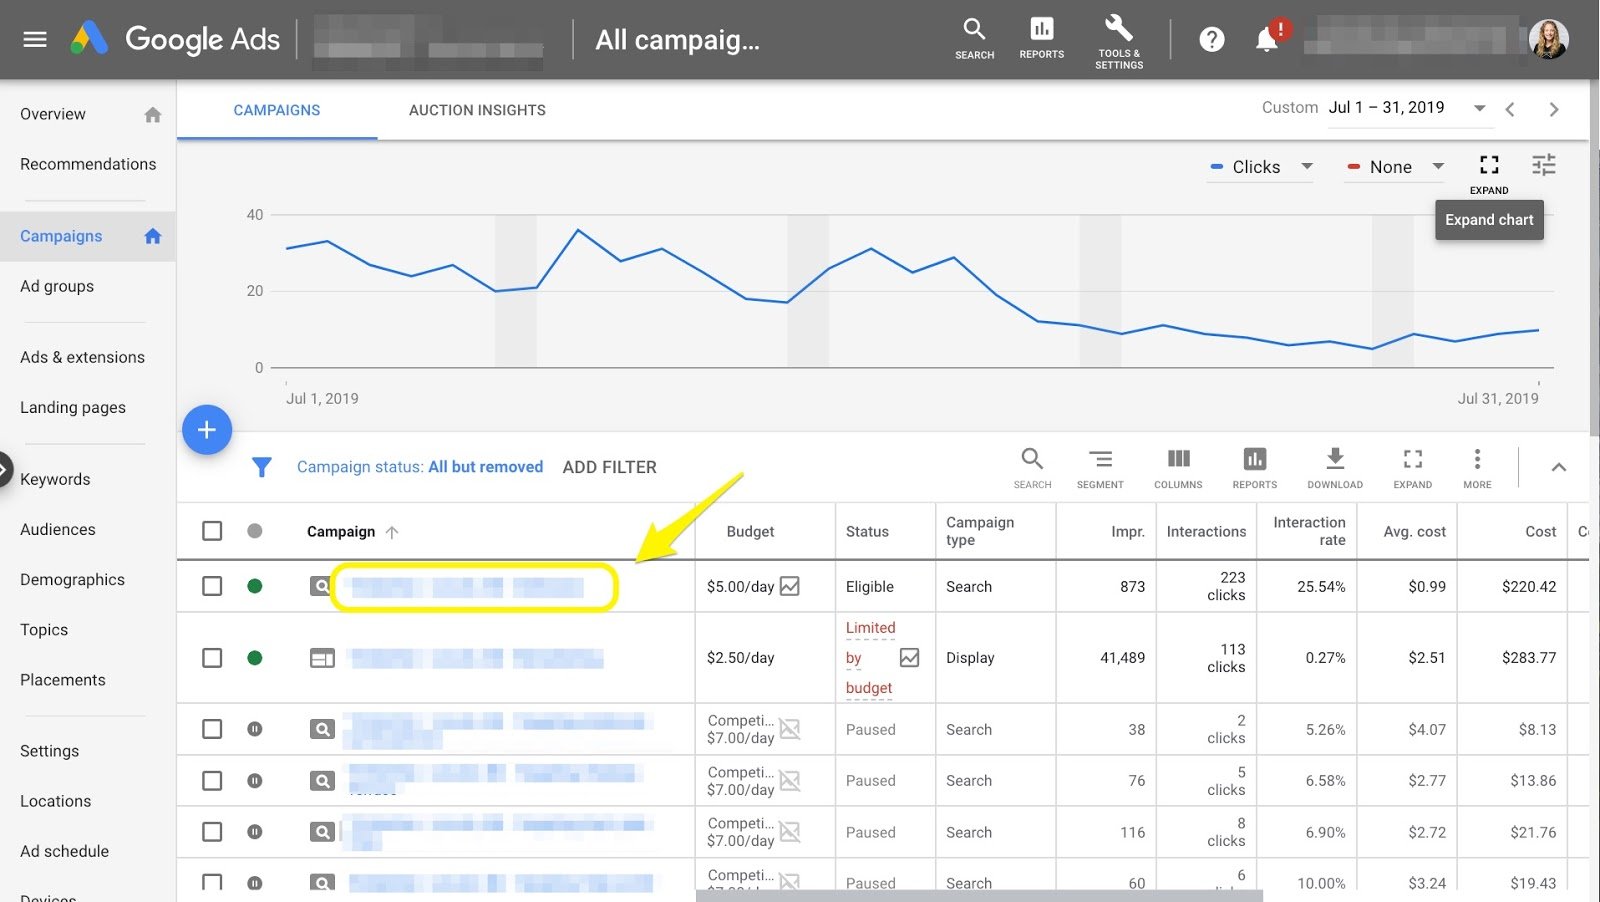Check paused campaign costing $21.76

212,832
